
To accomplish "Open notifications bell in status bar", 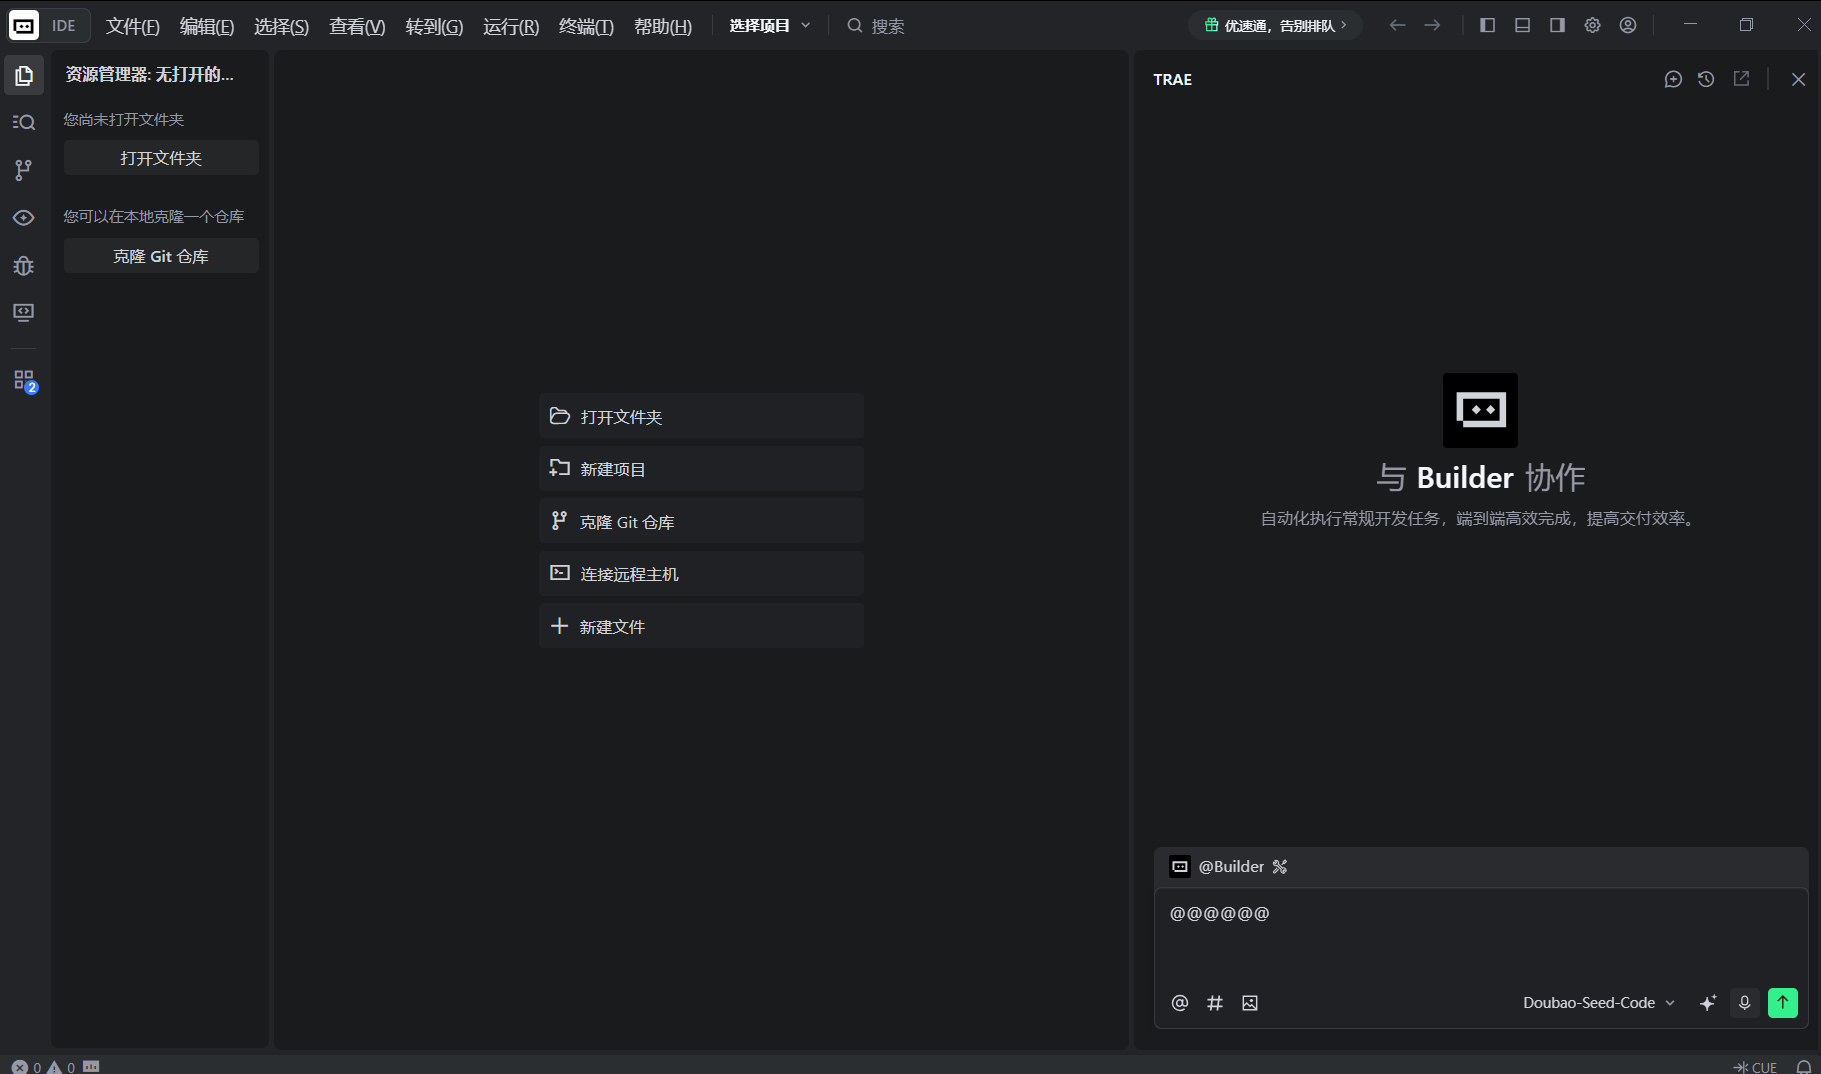I will coord(1804,1067).
